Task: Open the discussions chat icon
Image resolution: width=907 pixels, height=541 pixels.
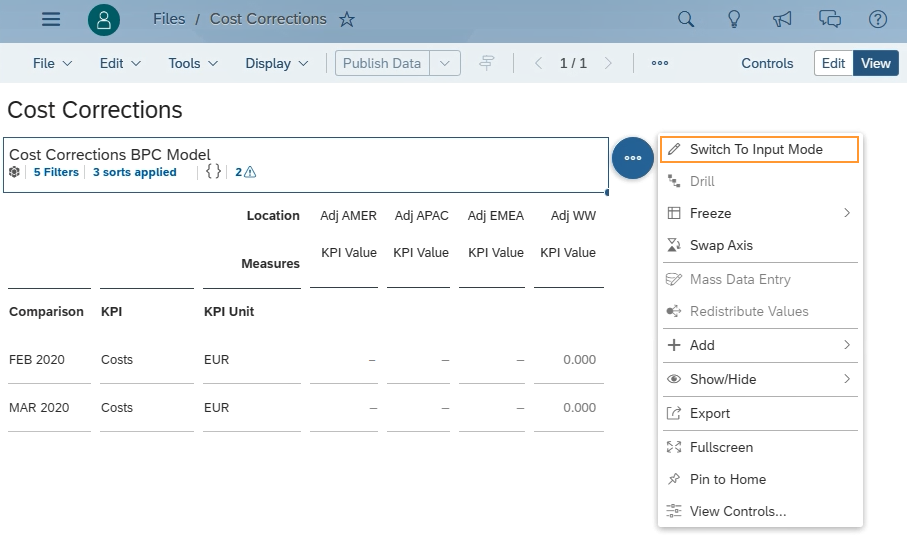Action: point(829,20)
